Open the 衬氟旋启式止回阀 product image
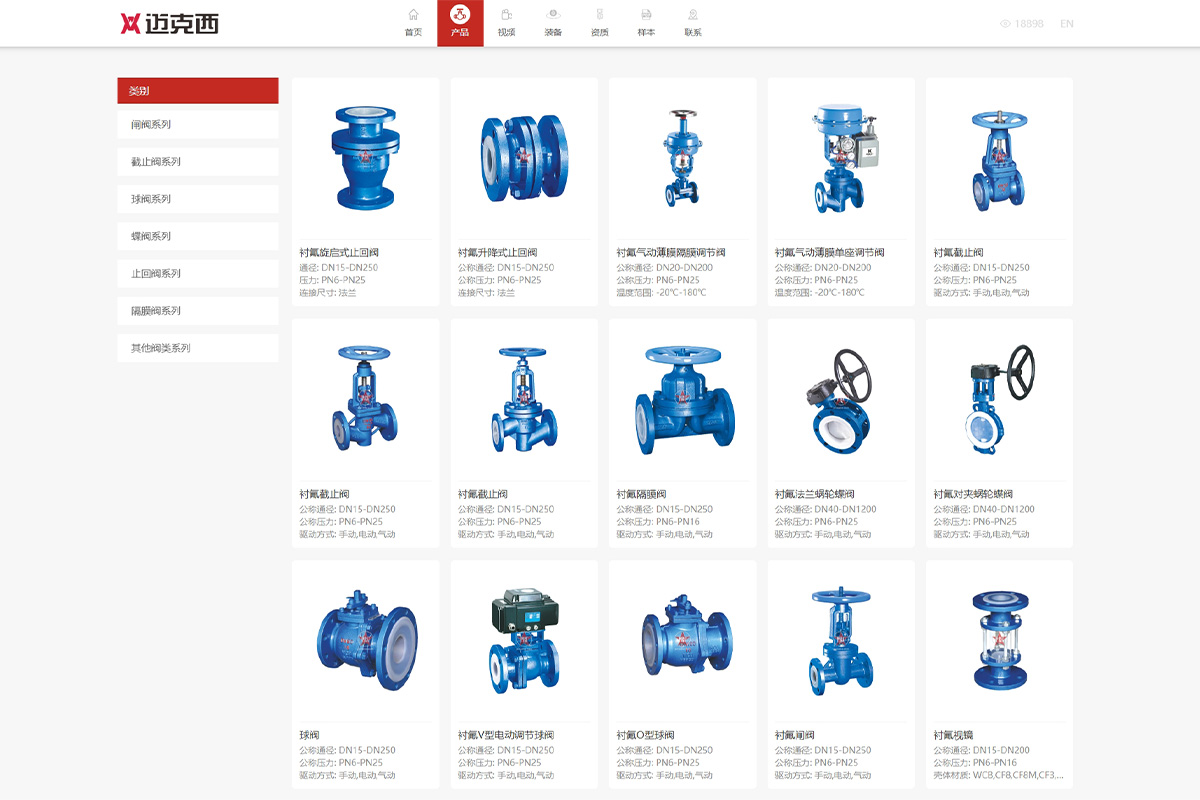1200x800 pixels. point(365,157)
